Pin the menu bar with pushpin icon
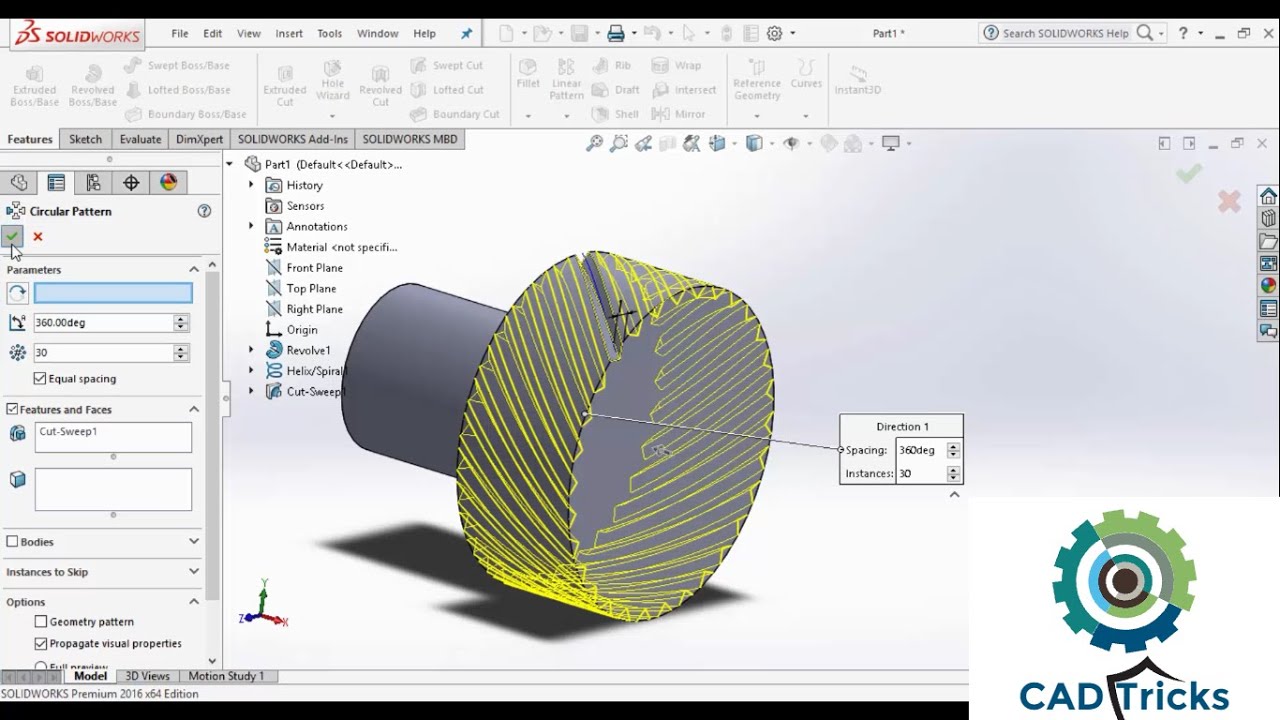Image resolution: width=1280 pixels, height=720 pixels. pos(466,33)
